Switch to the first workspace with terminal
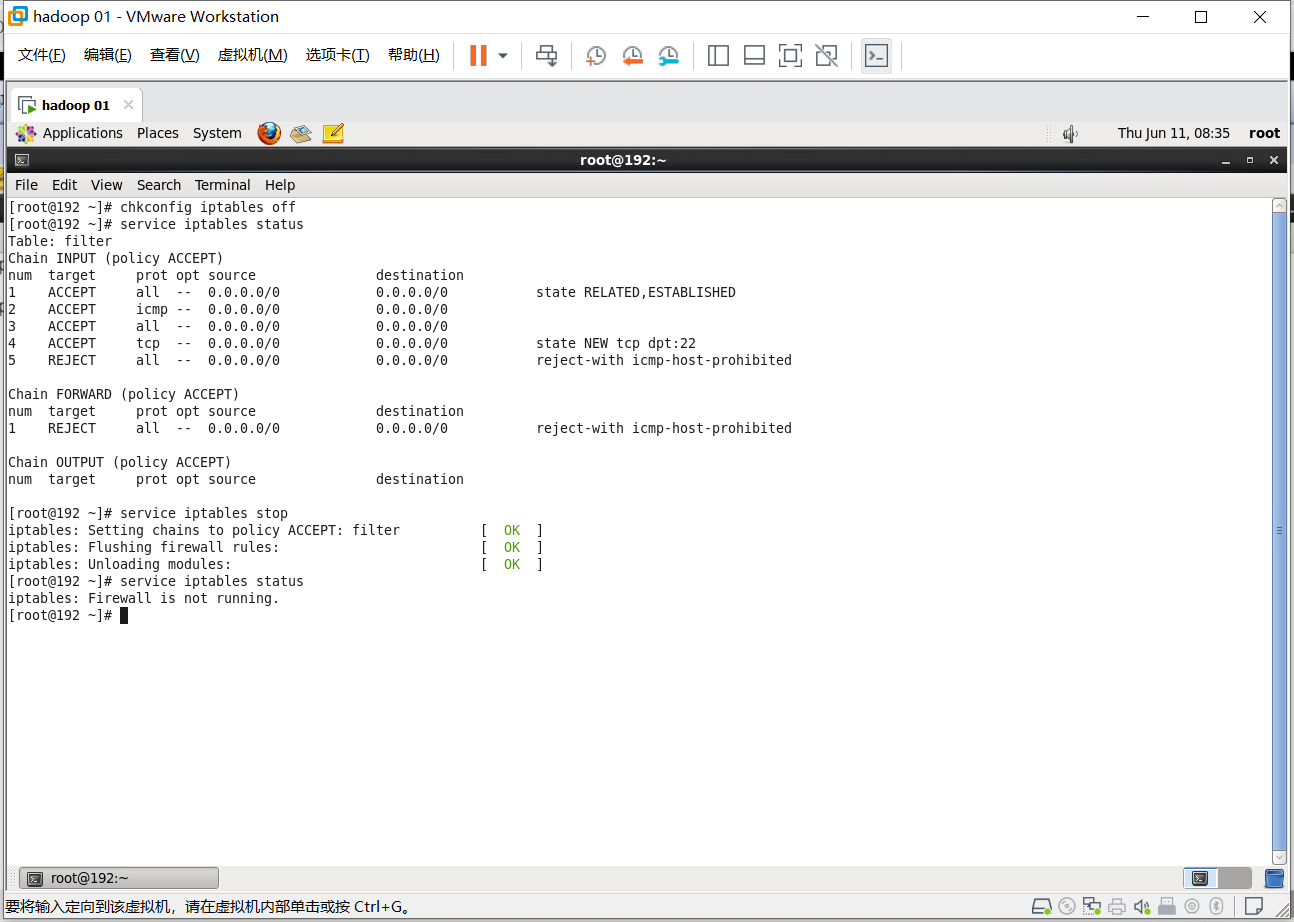 coord(1200,878)
